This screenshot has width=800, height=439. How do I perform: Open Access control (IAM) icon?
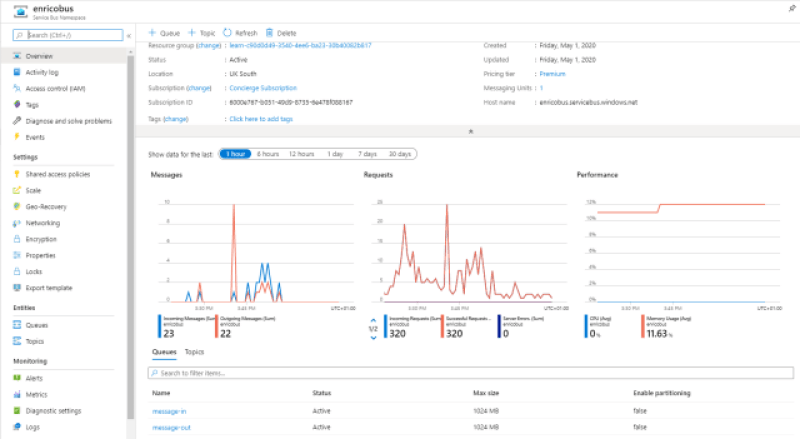[17, 88]
